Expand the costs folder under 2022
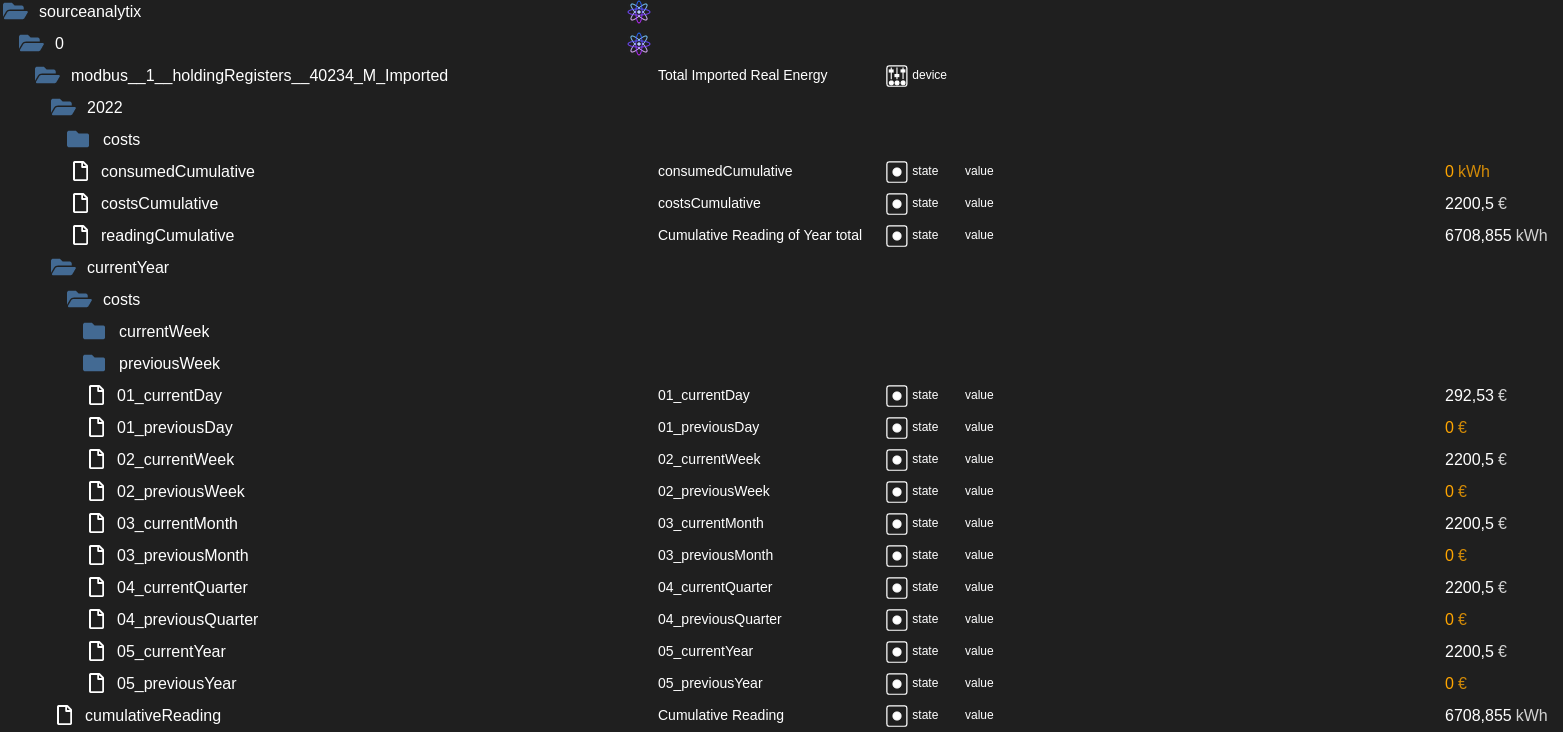This screenshot has height=732, width=1563. (x=78, y=139)
